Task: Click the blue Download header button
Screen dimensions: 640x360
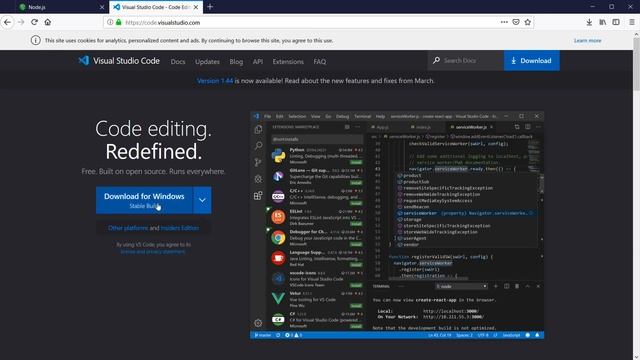Action: 531,60
